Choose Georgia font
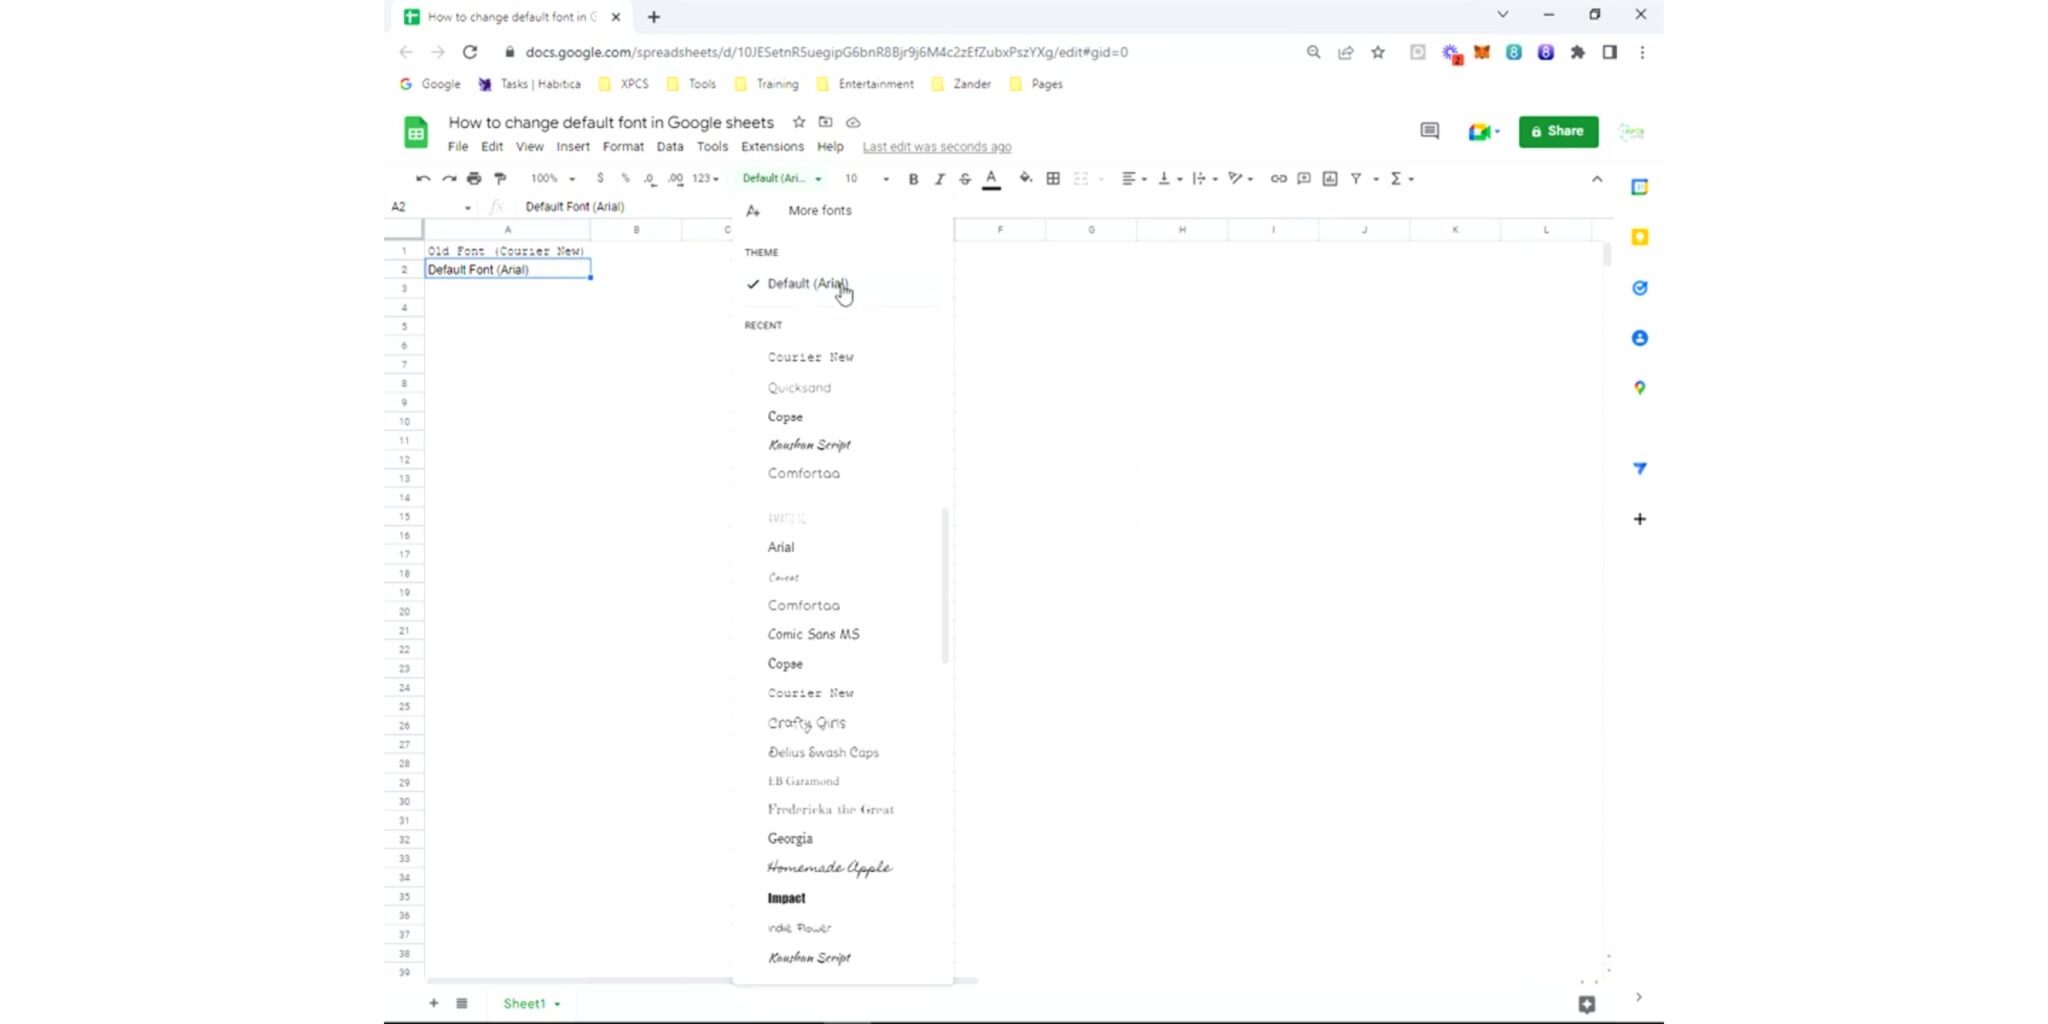Image resolution: width=2048 pixels, height=1024 pixels. (790, 839)
